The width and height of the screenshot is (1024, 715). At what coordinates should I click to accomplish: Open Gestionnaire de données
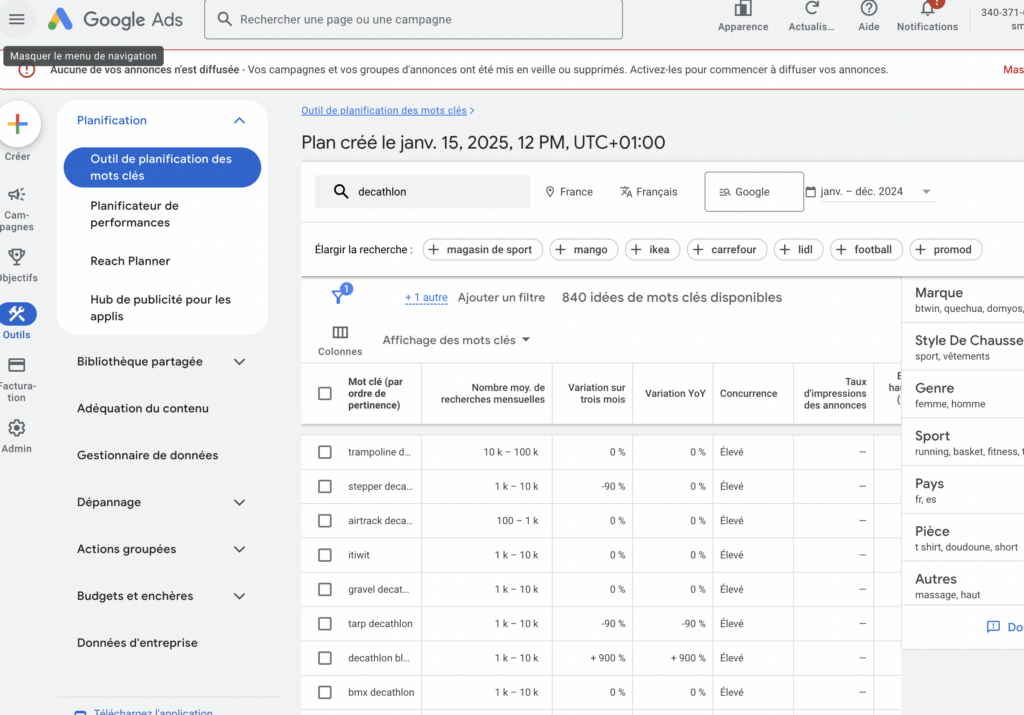click(x=148, y=455)
